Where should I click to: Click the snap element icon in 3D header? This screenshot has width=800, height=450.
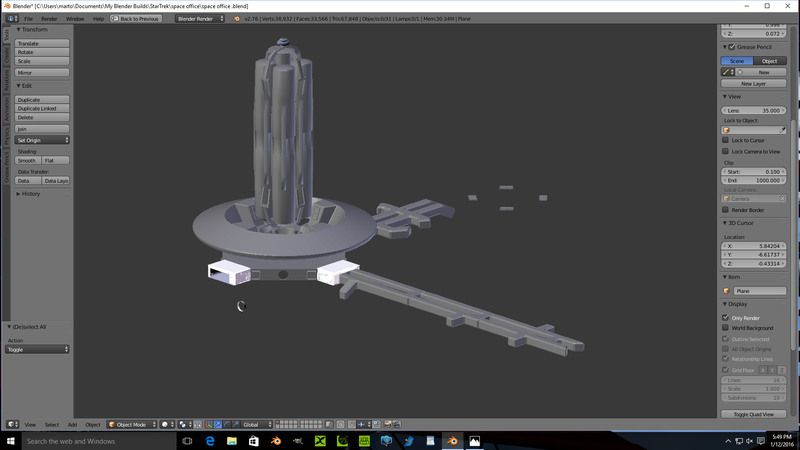point(363,424)
